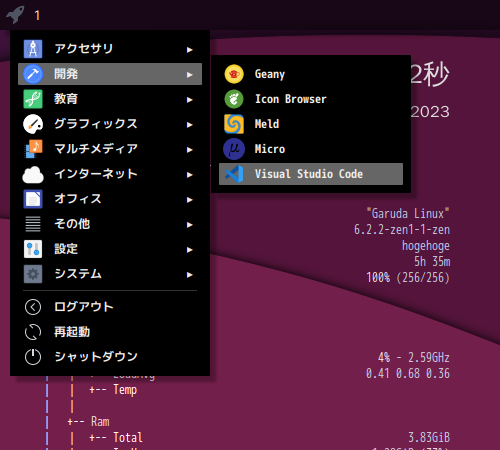Viewport: 500px width, 450px height.
Task: Click the Meld swirl icon
Action: [x=234, y=124]
